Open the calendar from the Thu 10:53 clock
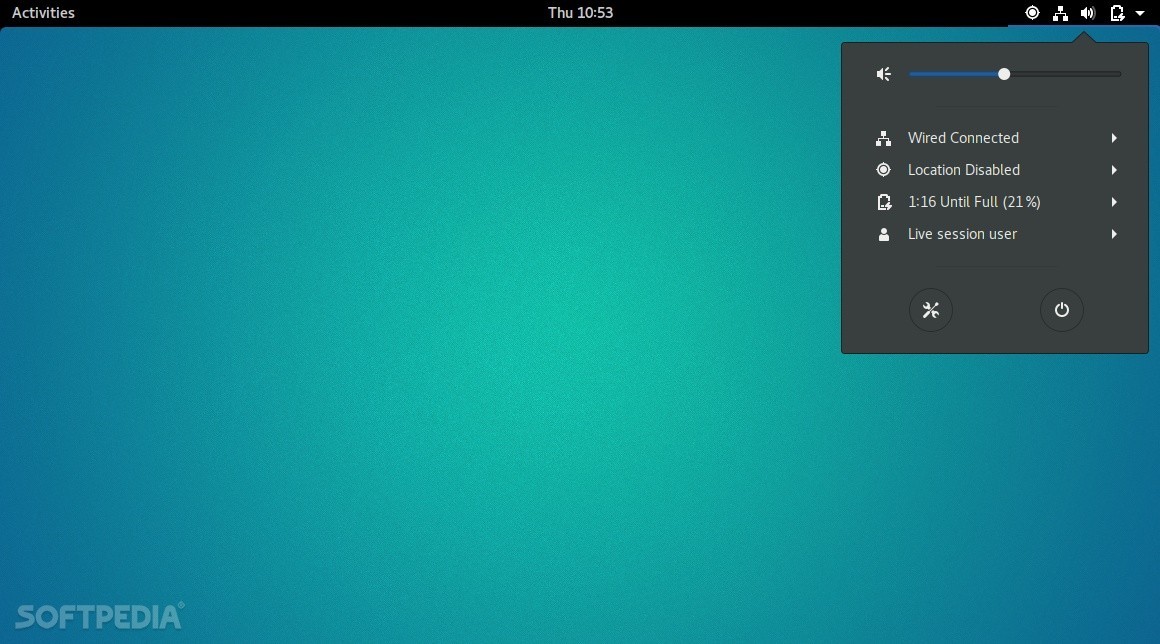 click(580, 13)
